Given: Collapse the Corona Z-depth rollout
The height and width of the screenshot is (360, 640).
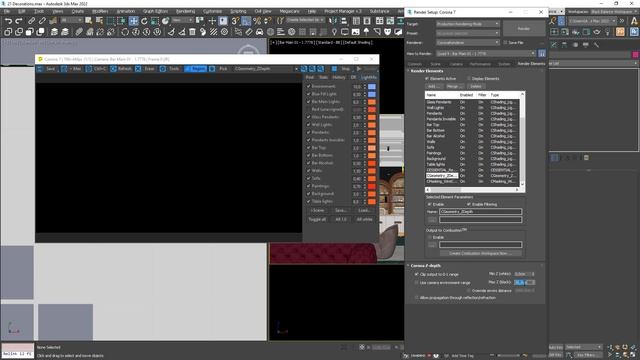Looking at the screenshot, I should pyautogui.click(x=425, y=266).
